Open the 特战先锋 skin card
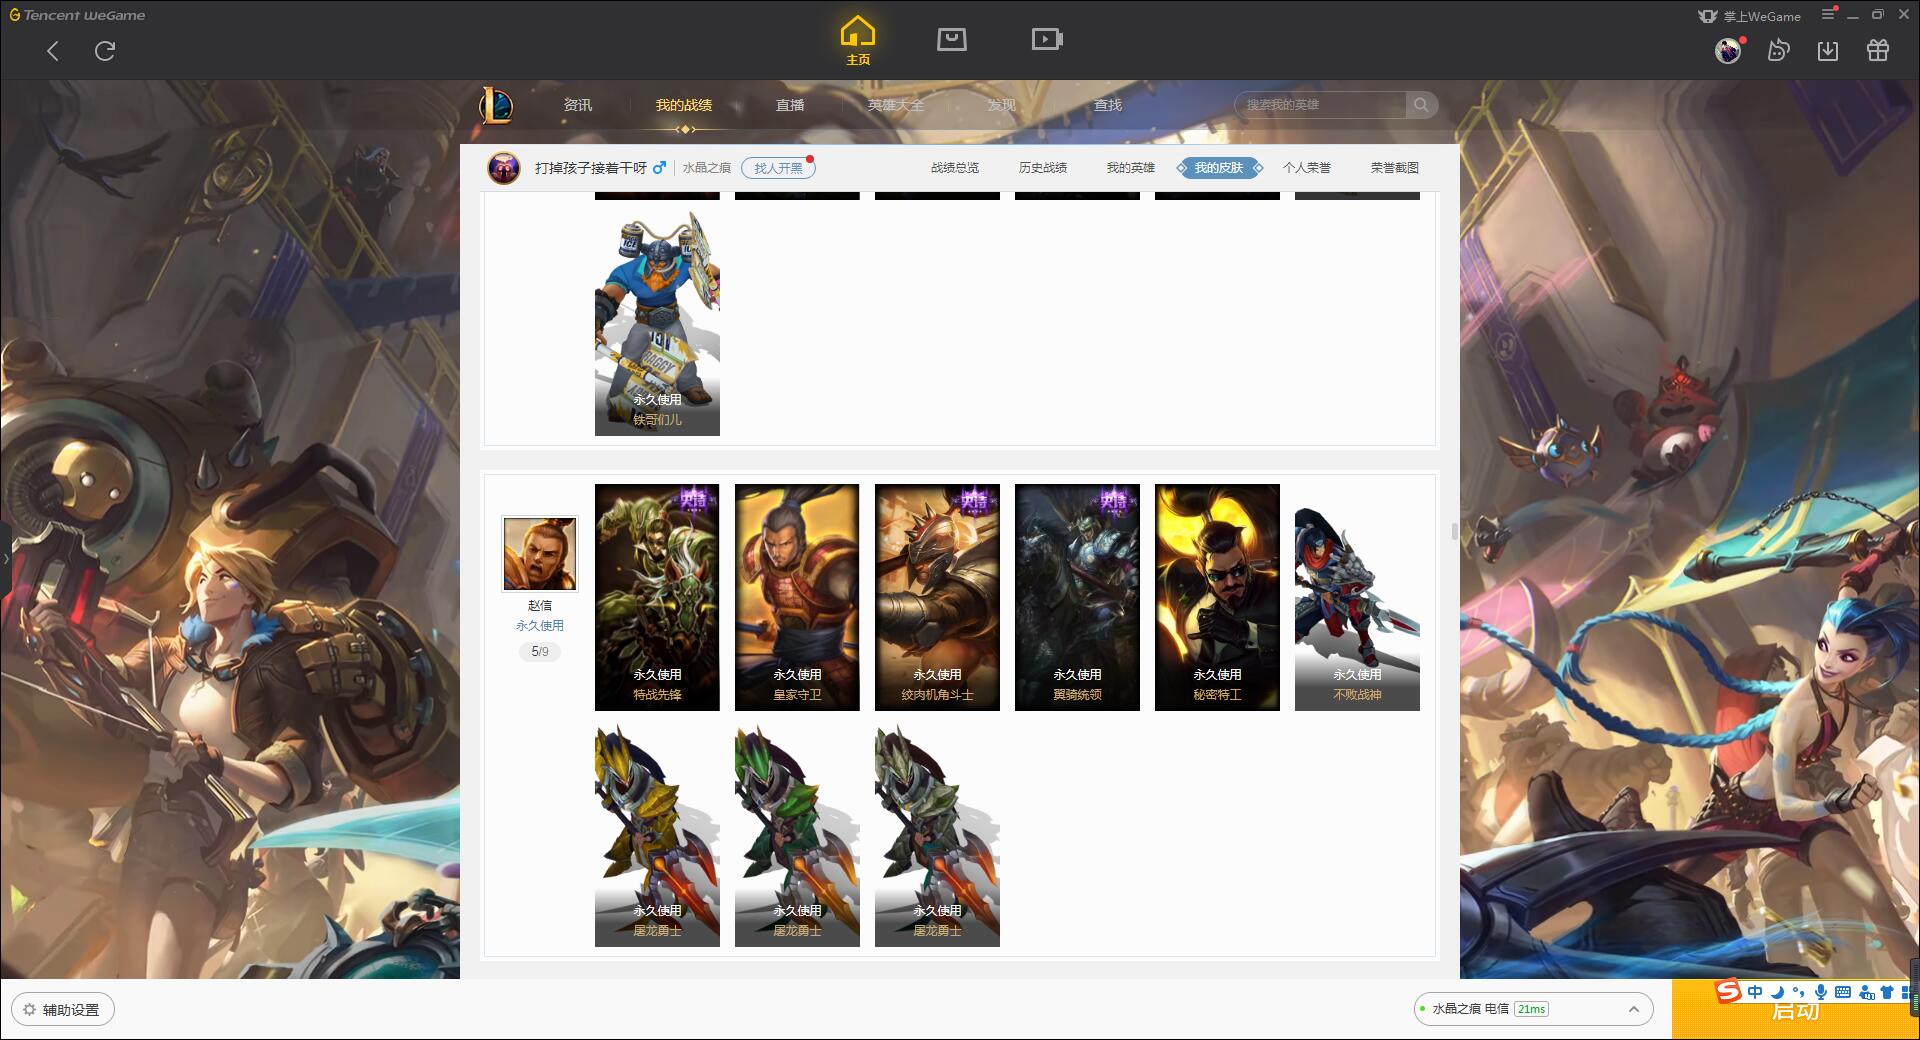1920x1040 pixels. click(x=657, y=597)
